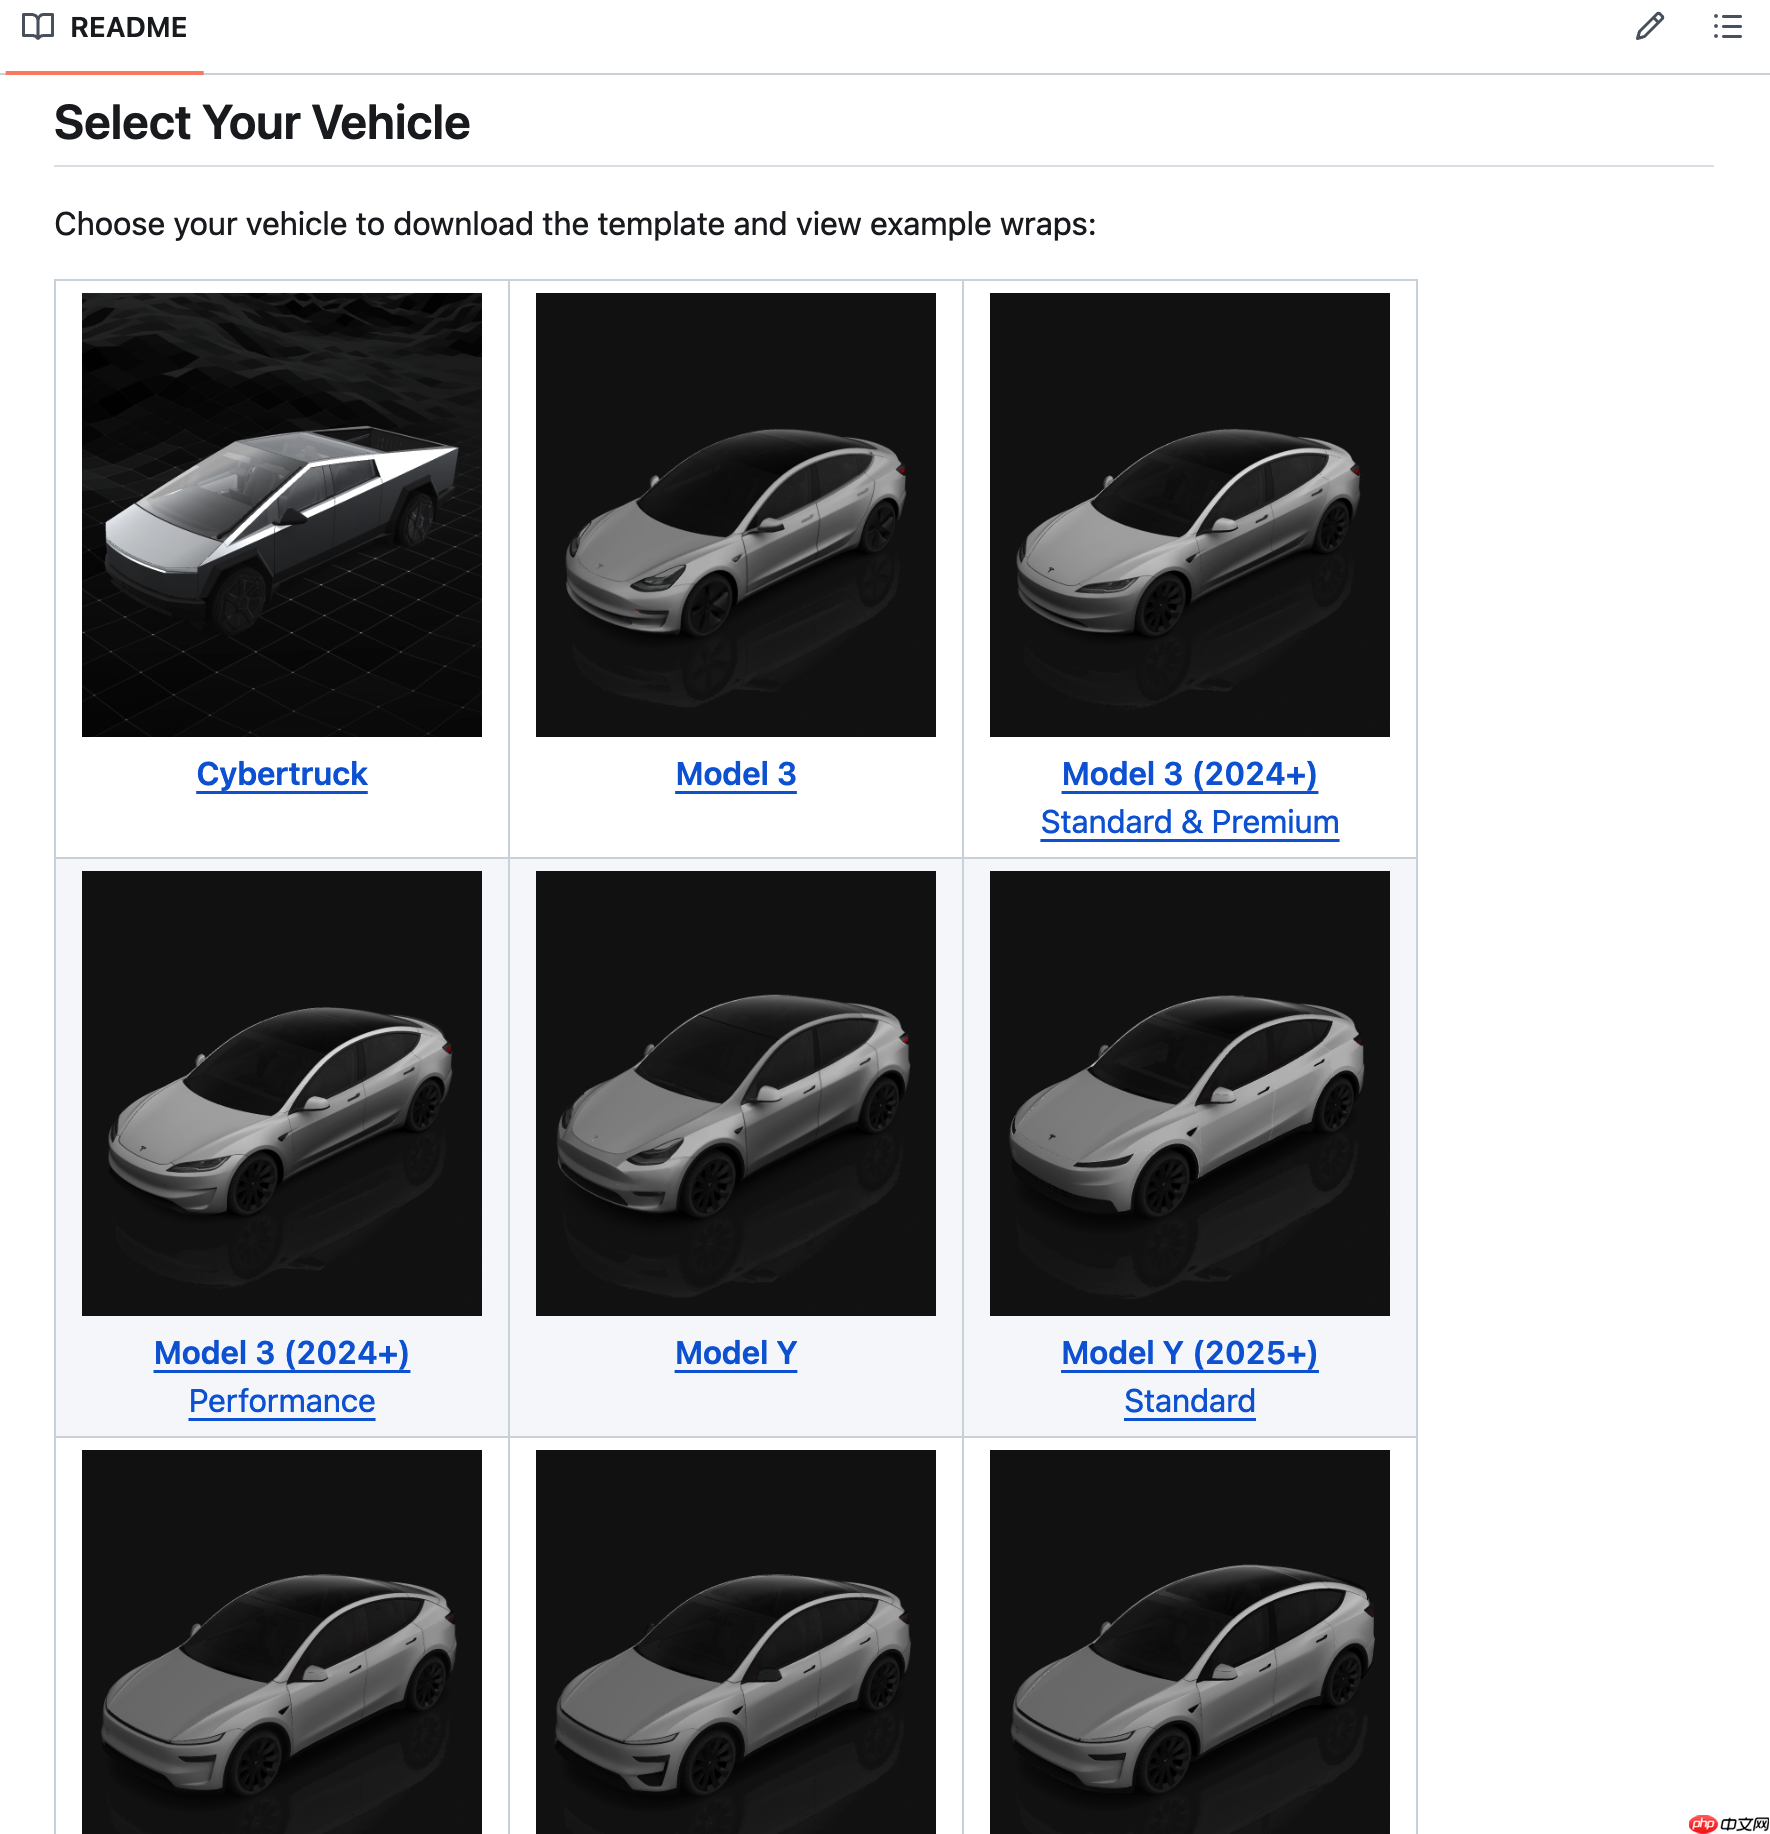Open Model 3 (2024+) Standard & Premium link
Viewport: 1770px width, 1834px height.
(1189, 798)
